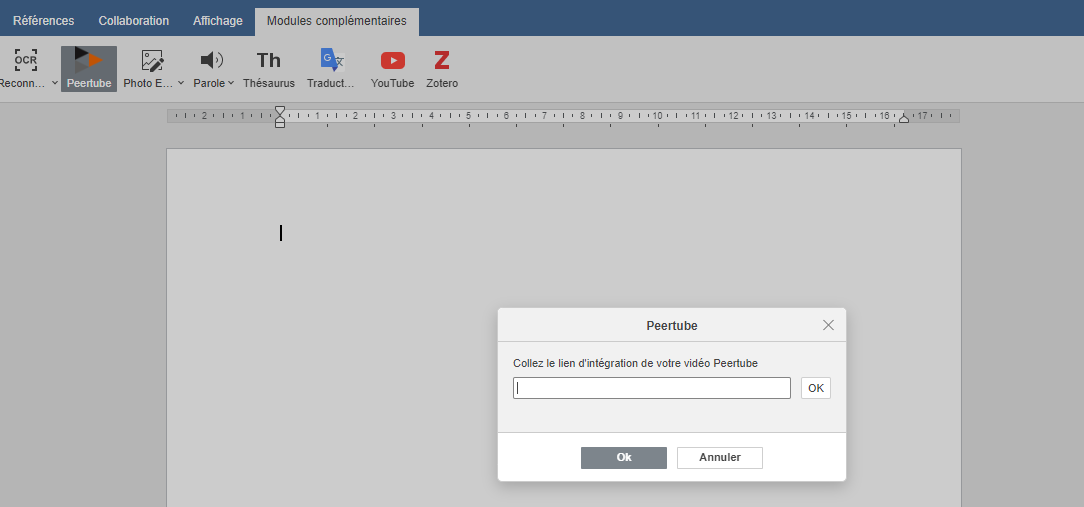Go to the Affichage tab
1084x507 pixels.
pos(218,21)
